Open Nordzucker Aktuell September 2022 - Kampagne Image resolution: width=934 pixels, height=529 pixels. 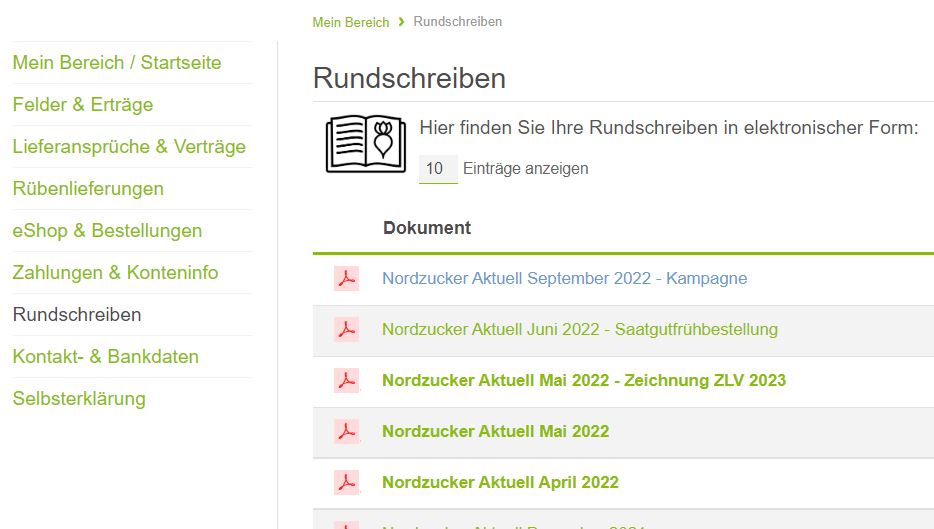(565, 278)
